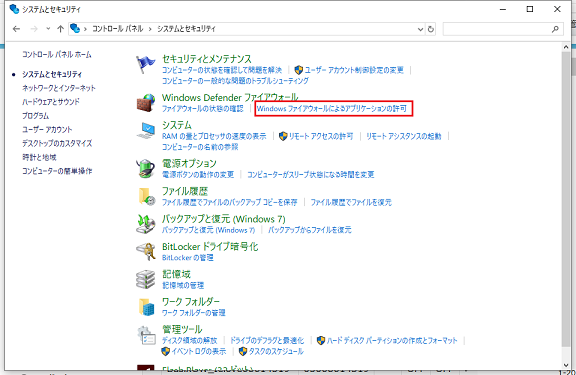Image resolution: width=576 pixels, height=375 pixels.
Task: Click the vertical scrollbar down arrow
Action: pos(566,365)
